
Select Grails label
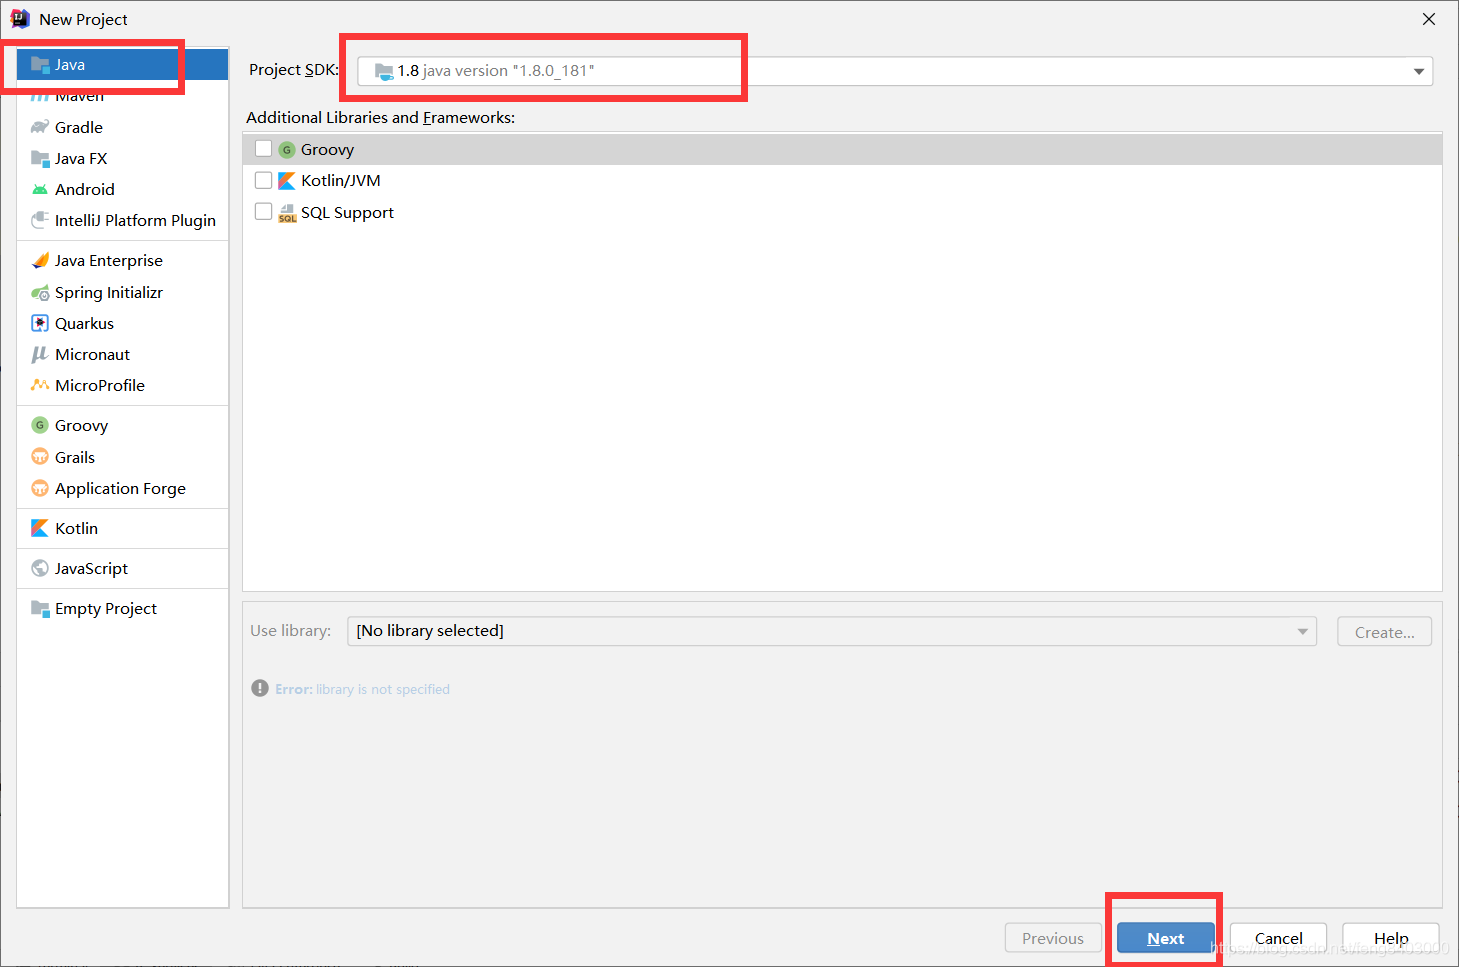(x=75, y=457)
